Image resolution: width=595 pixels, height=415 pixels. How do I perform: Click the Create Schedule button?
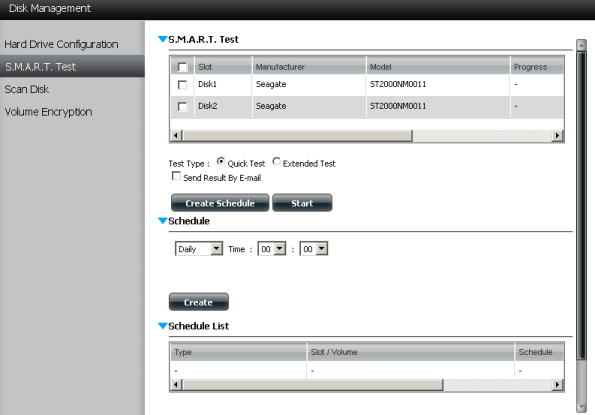pyautogui.click(x=220, y=203)
